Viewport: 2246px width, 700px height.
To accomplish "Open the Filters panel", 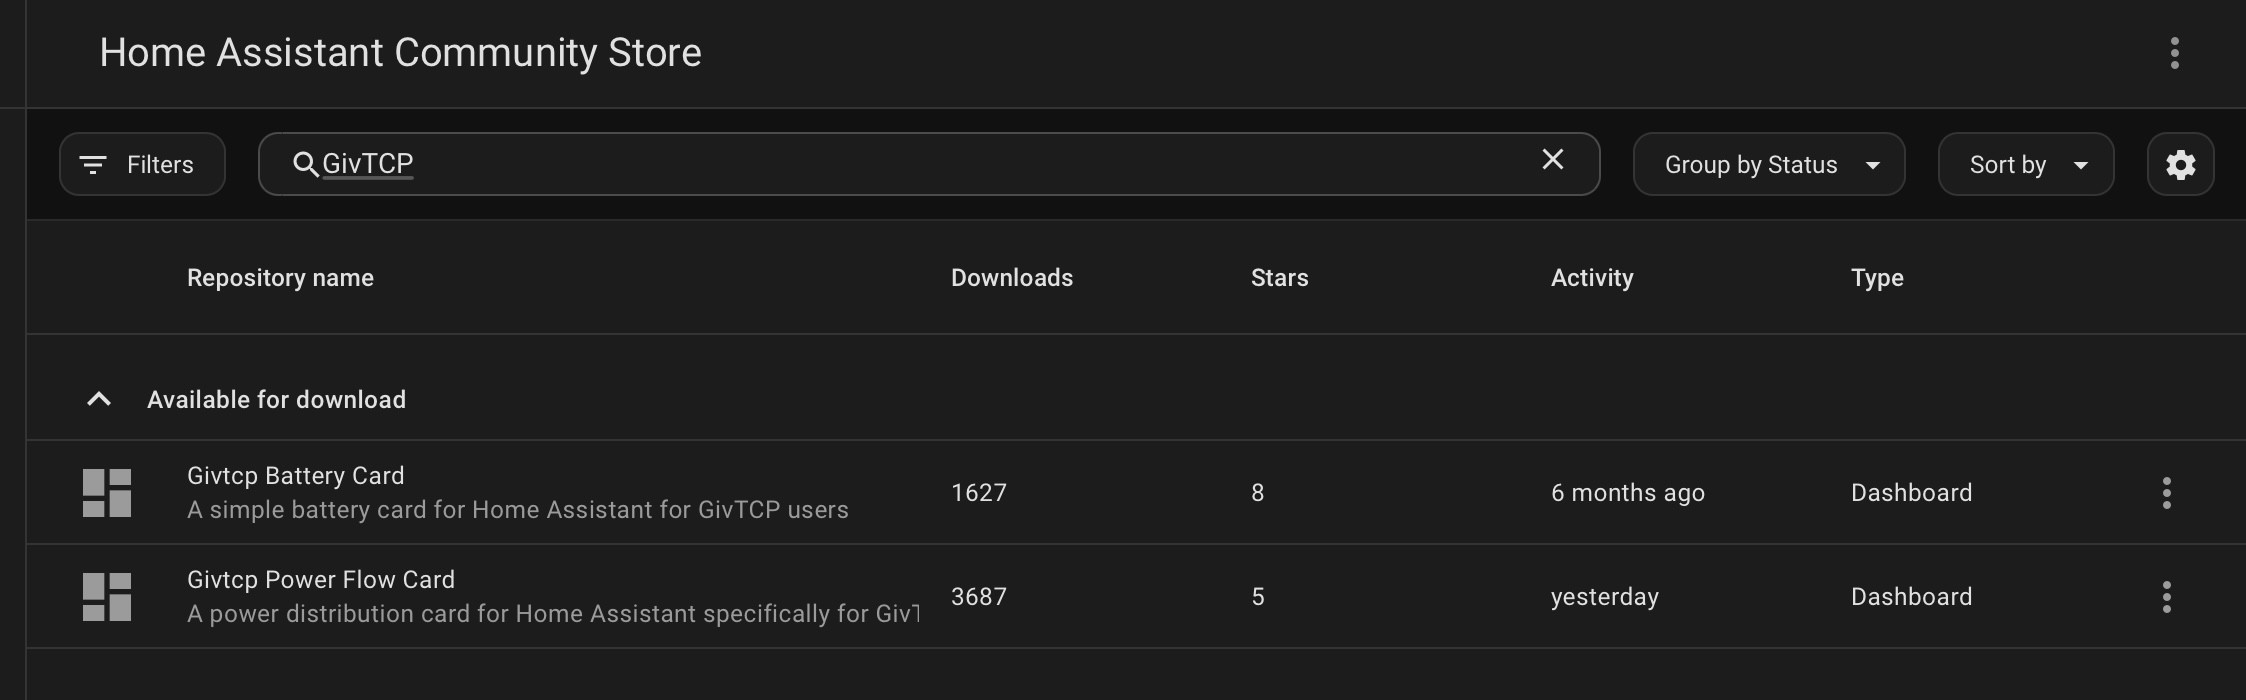I will point(142,164).
